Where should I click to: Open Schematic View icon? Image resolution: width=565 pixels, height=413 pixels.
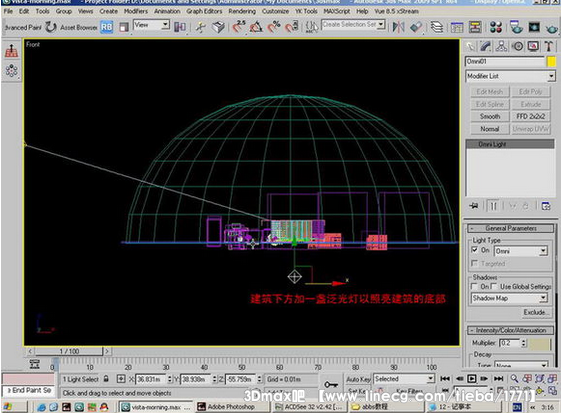pyautogui.click(x=475, y=27)
